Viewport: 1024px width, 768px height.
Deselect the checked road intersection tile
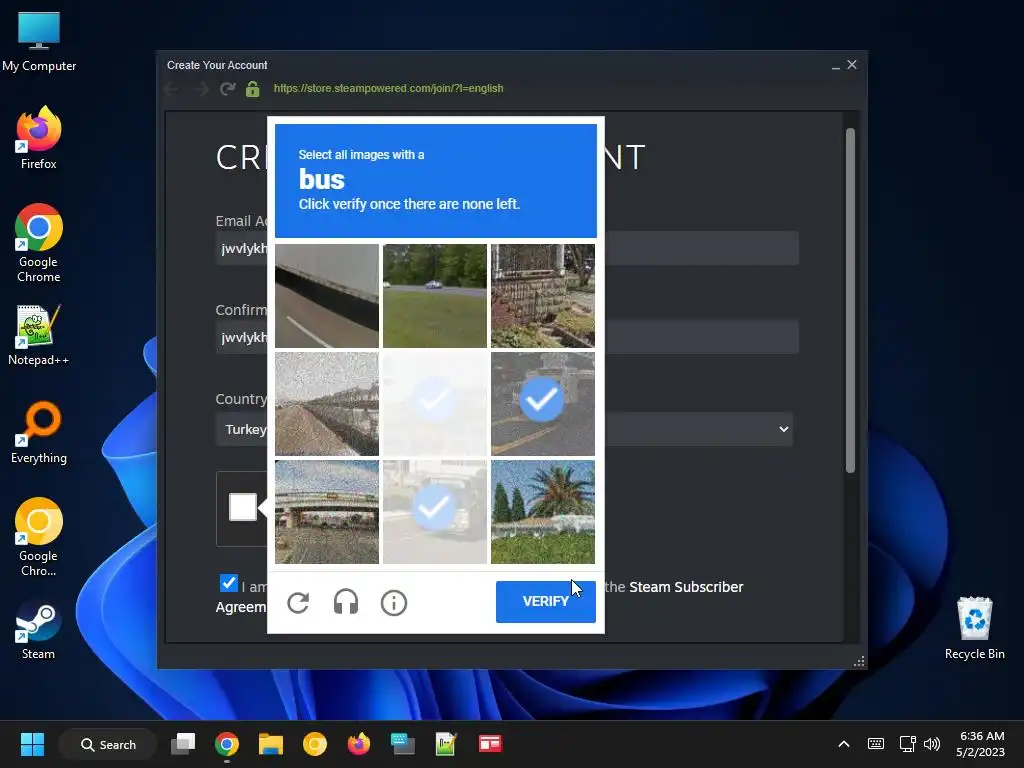coord(543,404)
